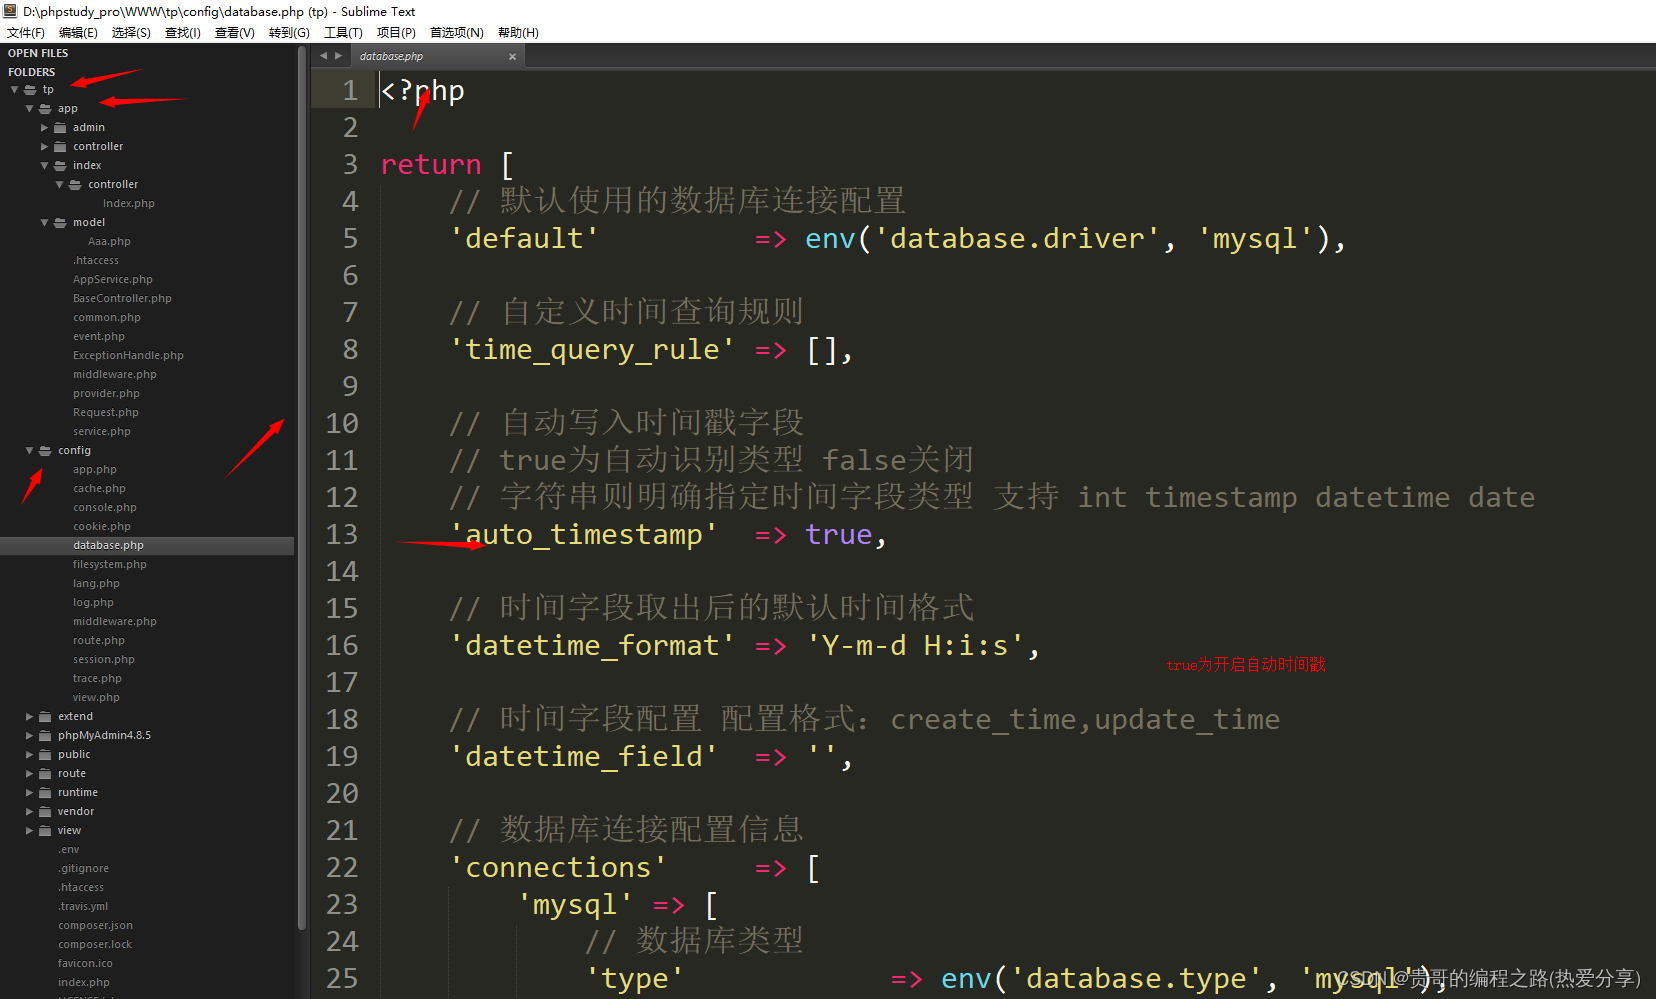1656x999 pixels.
Task: Open the 查看(V) menu
Action: pyautogui.click(x=235, y=33)
